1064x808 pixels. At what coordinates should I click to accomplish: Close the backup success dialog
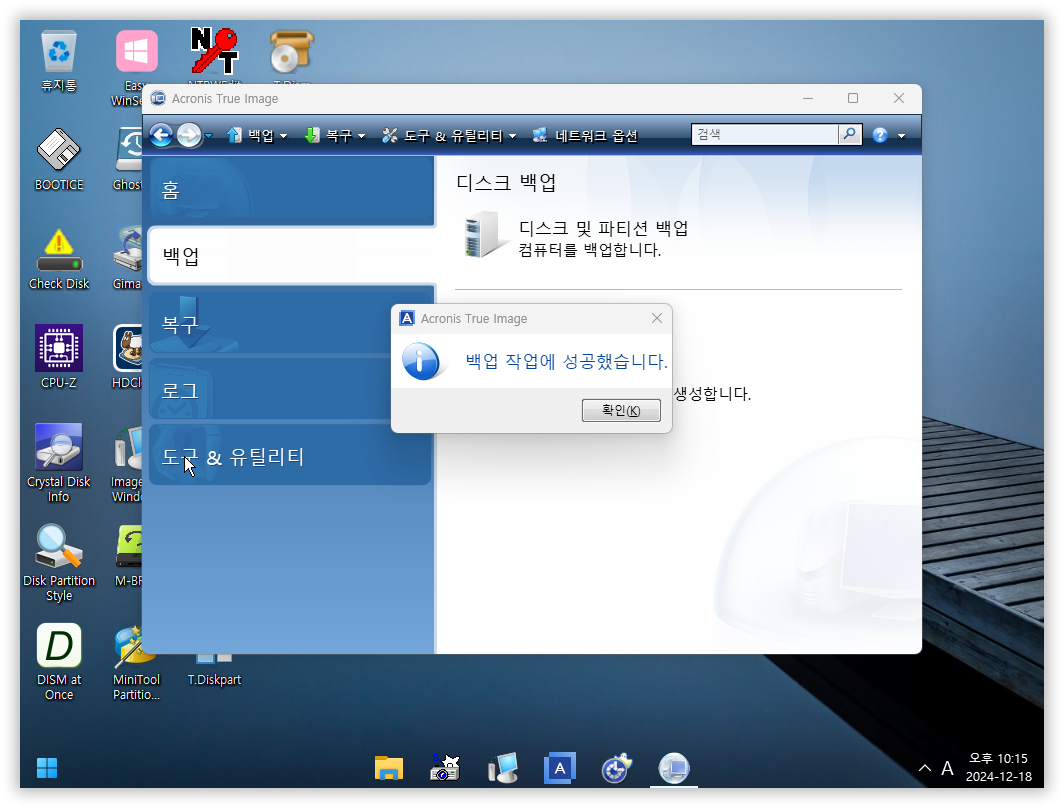(656, 318)
